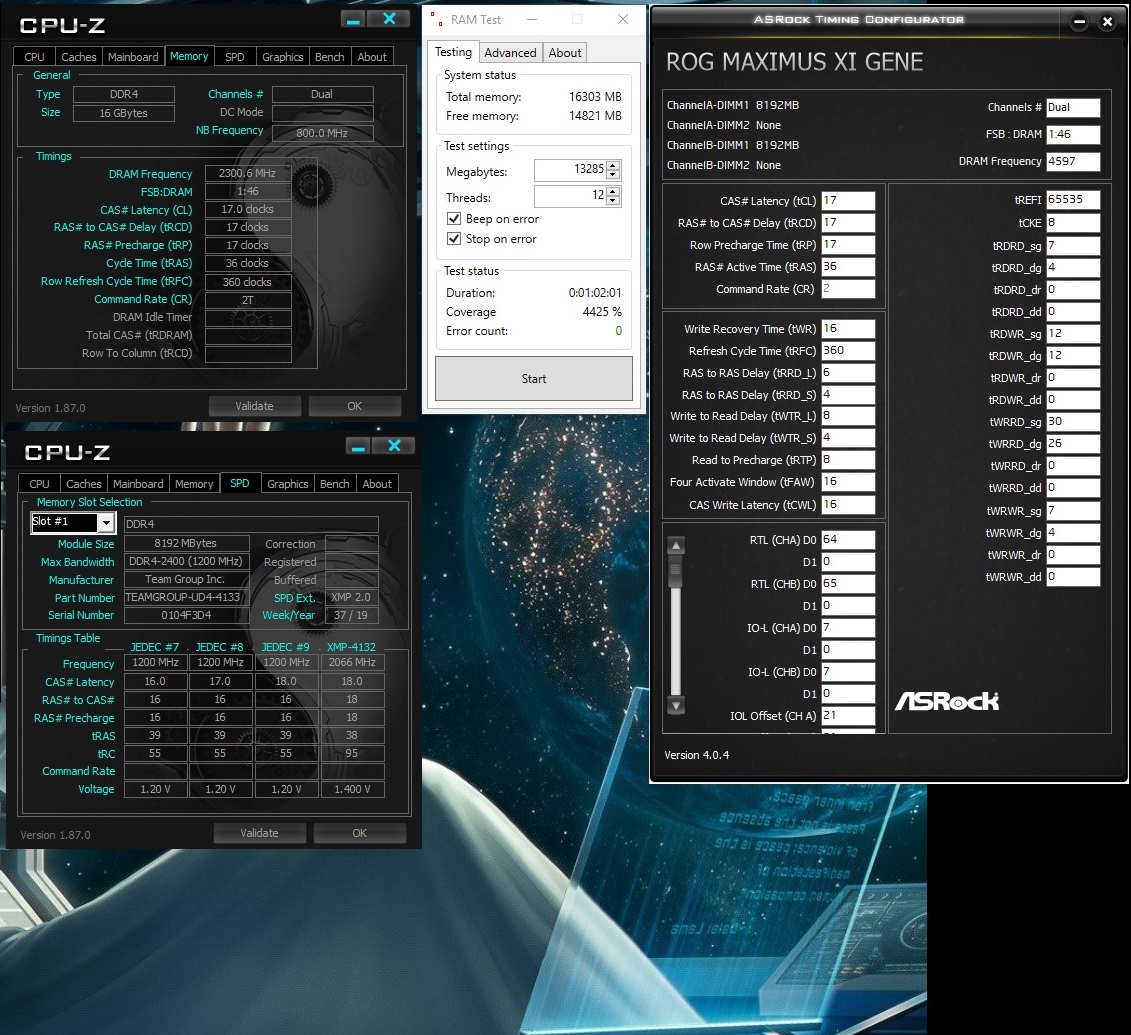This screenshot has height=1035, width=1131.
Task: Open CPU tab in upper CPU-Z window
Action: (35, 57)
